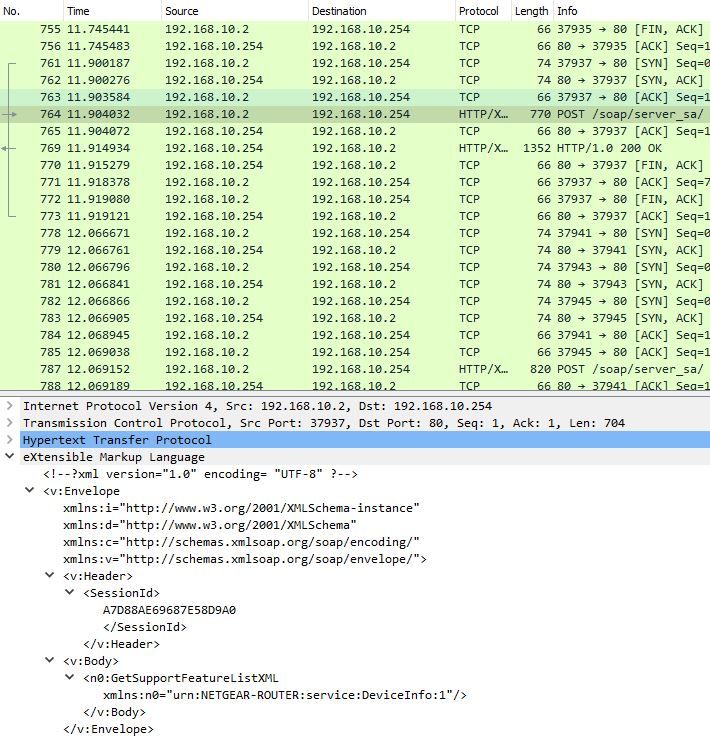This screenshot has width=710, height=751.
Task: Select packet 784 at time 12.068945
Action: tap(355, 335)
